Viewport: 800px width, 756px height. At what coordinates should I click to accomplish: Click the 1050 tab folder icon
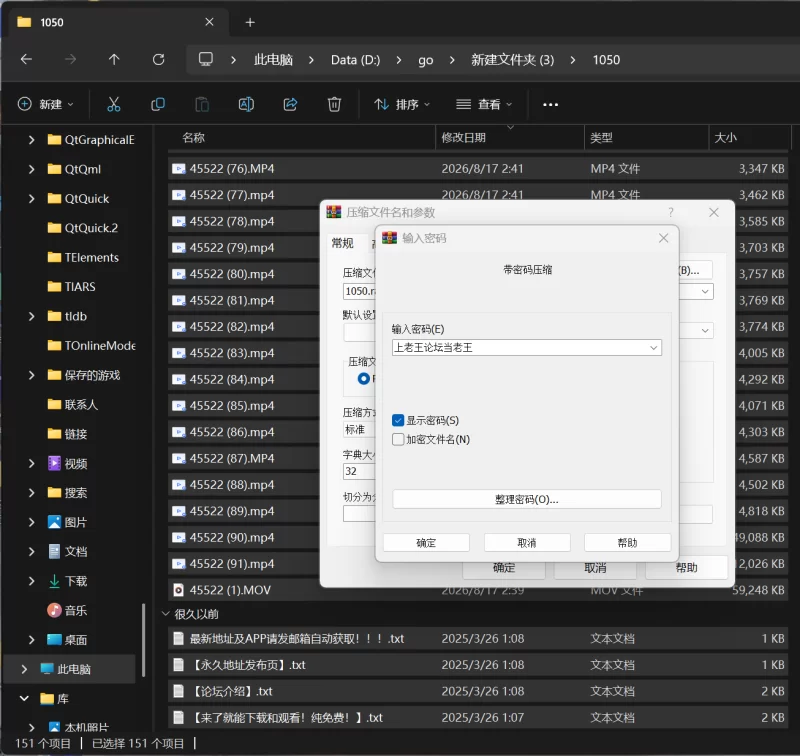click(x=24, y=22)
